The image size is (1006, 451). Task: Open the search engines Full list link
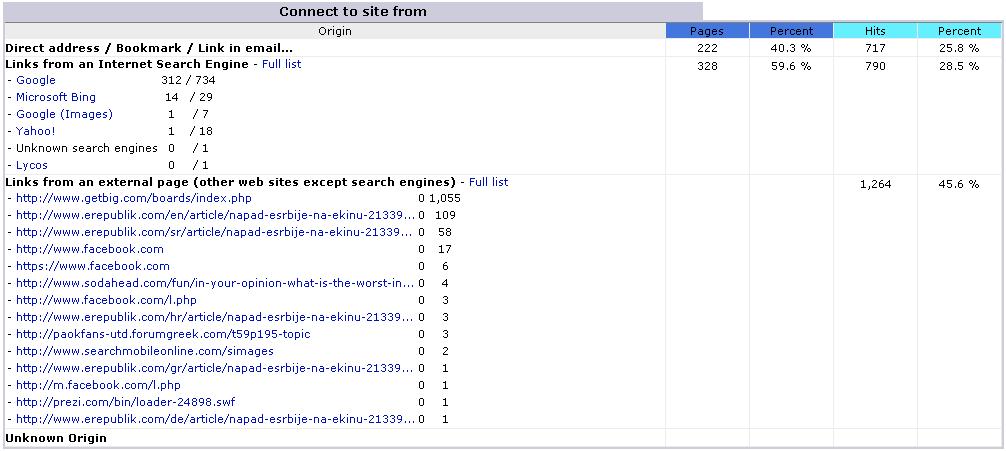click(282, 64)
